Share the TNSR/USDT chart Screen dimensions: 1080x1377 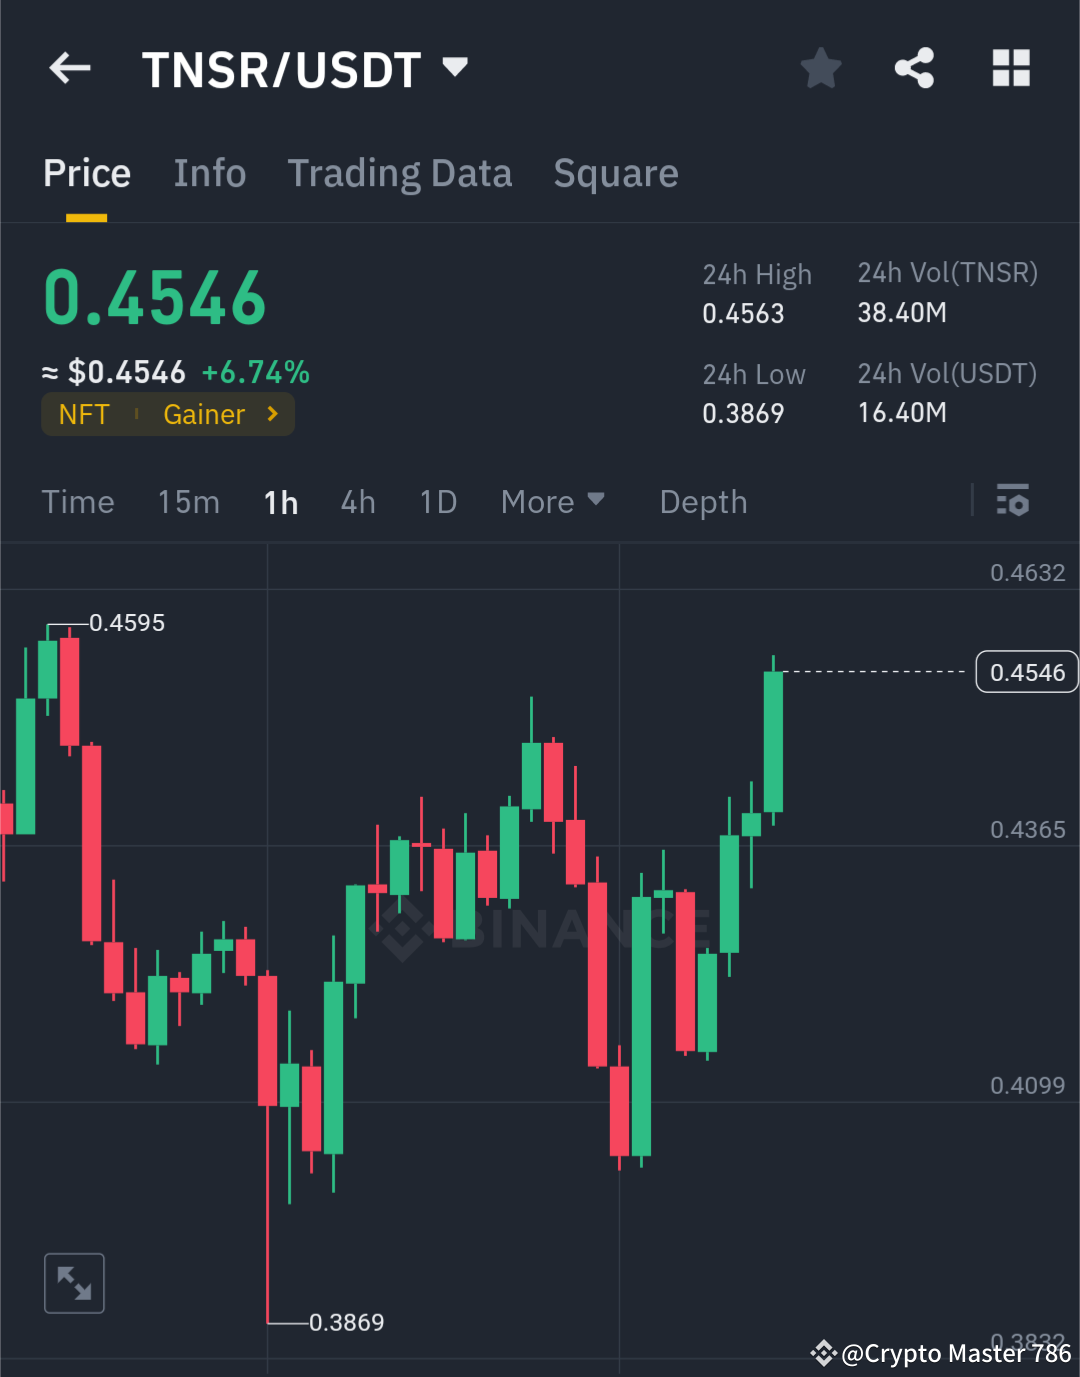point(915,68)
